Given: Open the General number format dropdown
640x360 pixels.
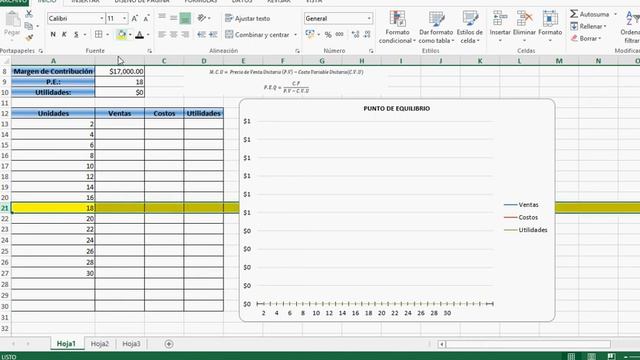Looking at the screenshot, I should pos(369,18).
